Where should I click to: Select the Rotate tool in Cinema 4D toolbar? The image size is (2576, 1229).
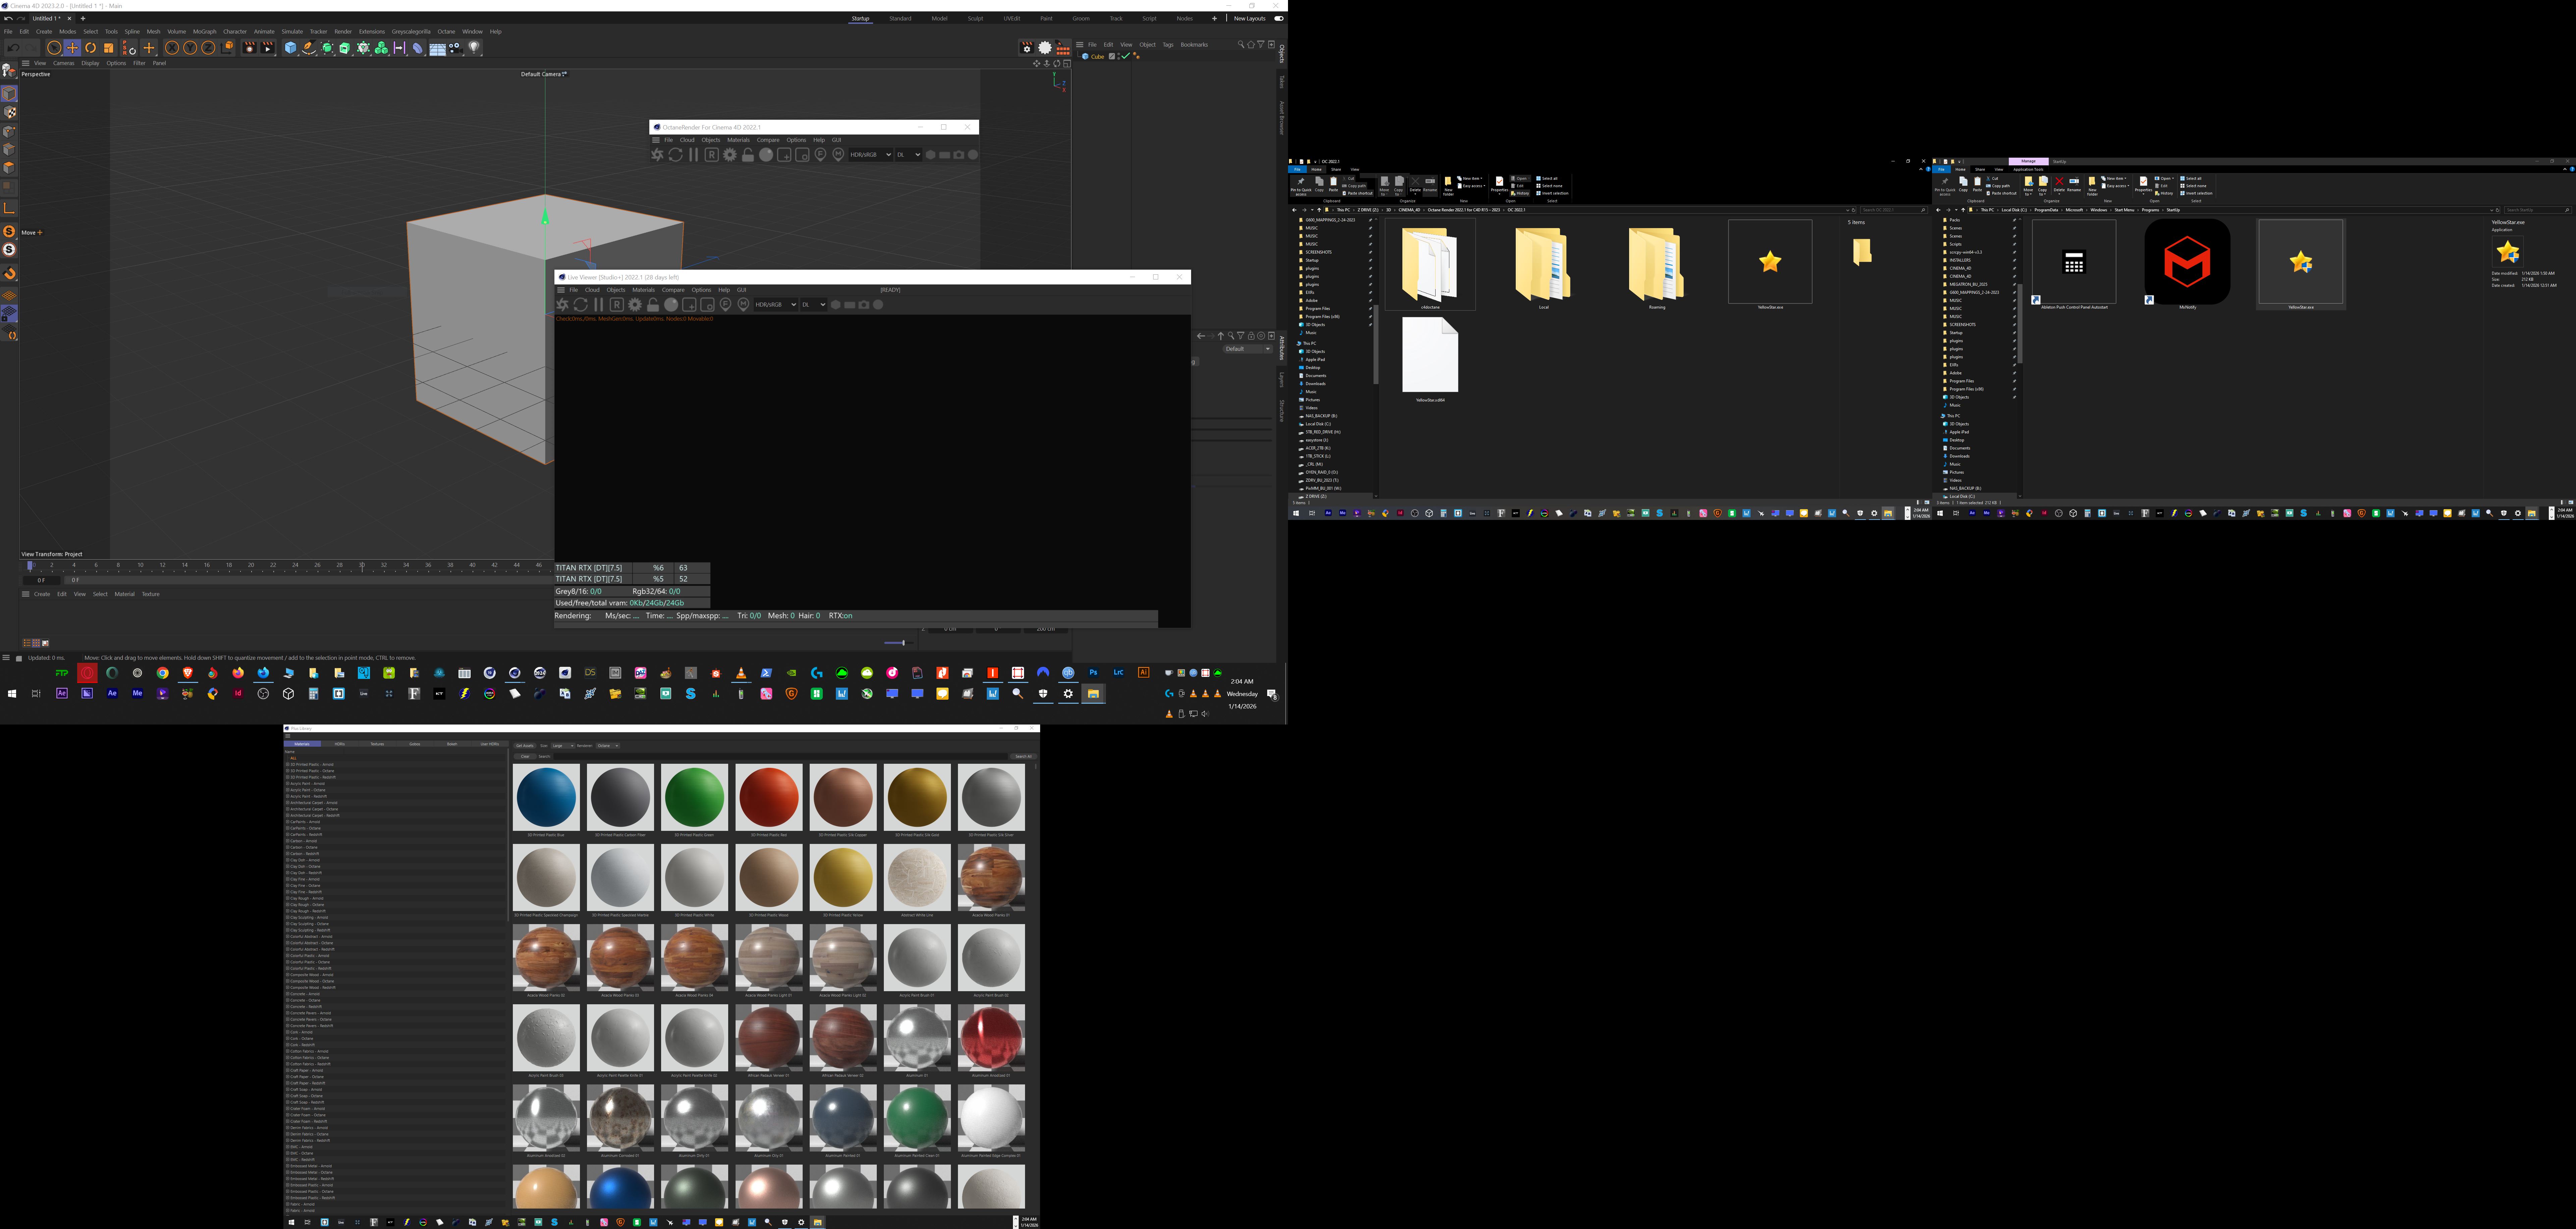(90, 48)
